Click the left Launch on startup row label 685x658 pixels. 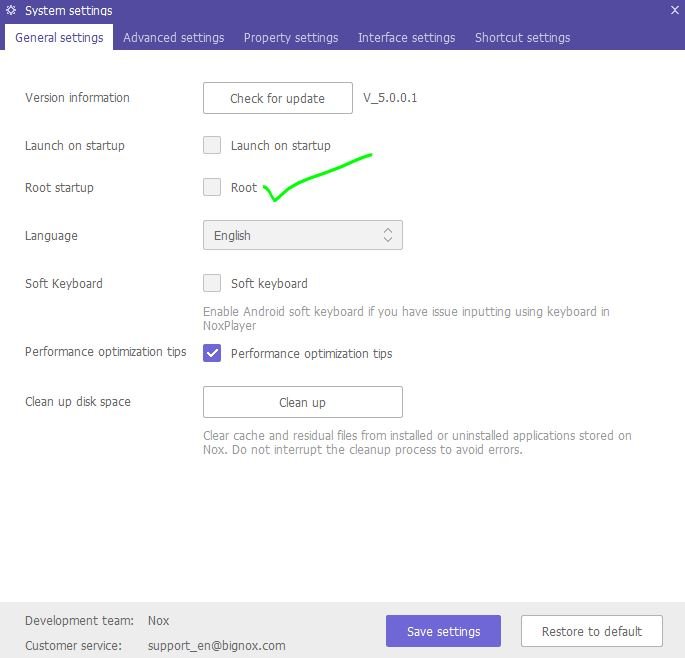pos(75,145)
